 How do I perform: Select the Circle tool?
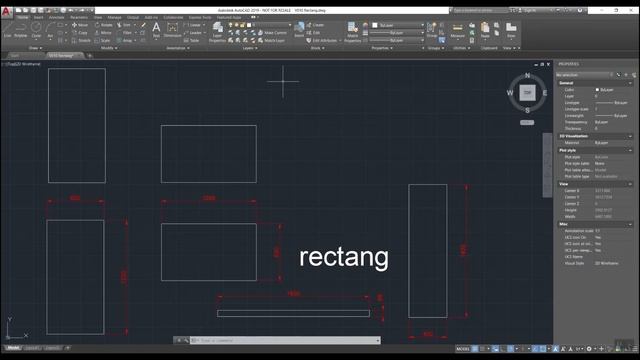pyautogui.click(x=36, y=30)
